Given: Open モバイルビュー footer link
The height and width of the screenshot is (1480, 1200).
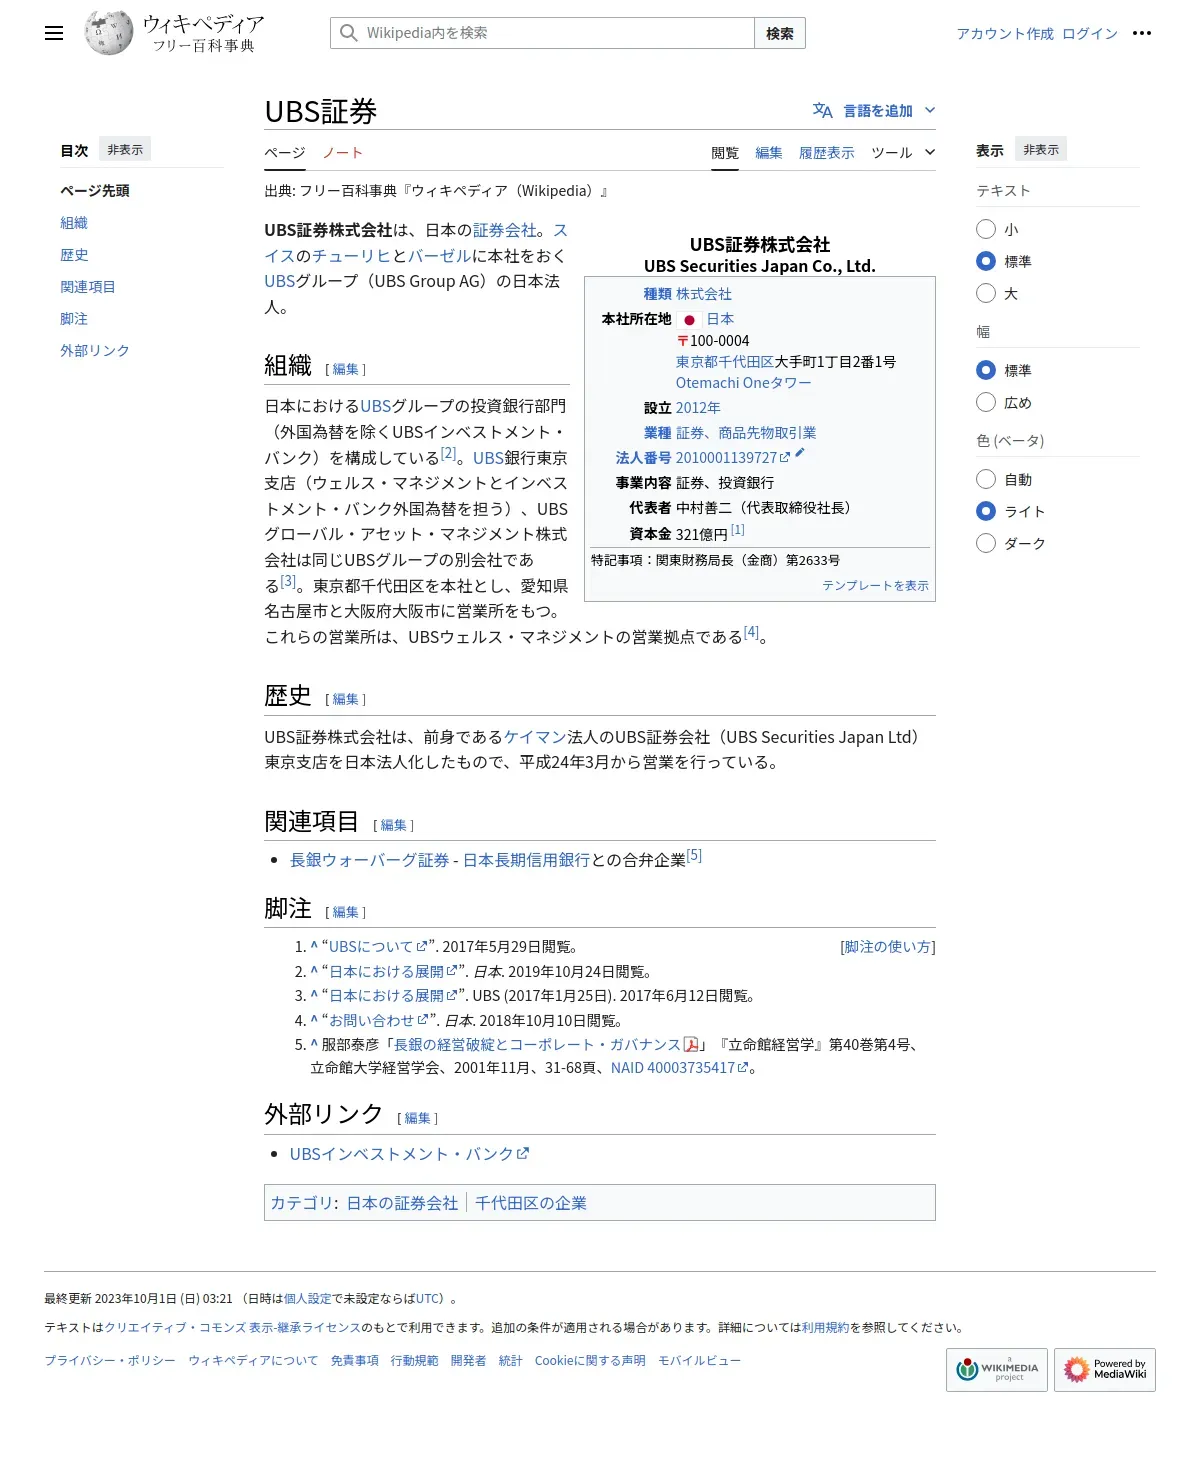Looking at the screenshot, I should (700, 1361).
